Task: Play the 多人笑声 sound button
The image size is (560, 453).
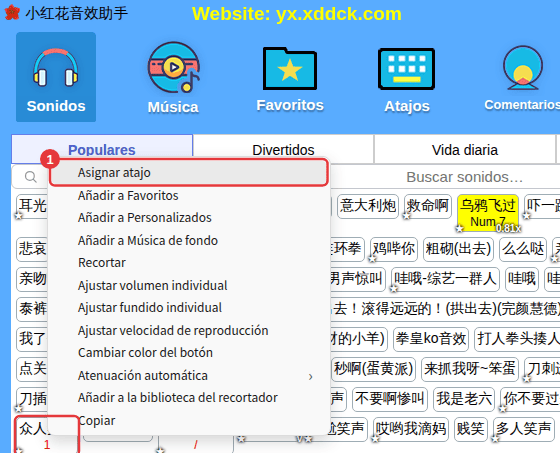Action: (x=524, y=428)
